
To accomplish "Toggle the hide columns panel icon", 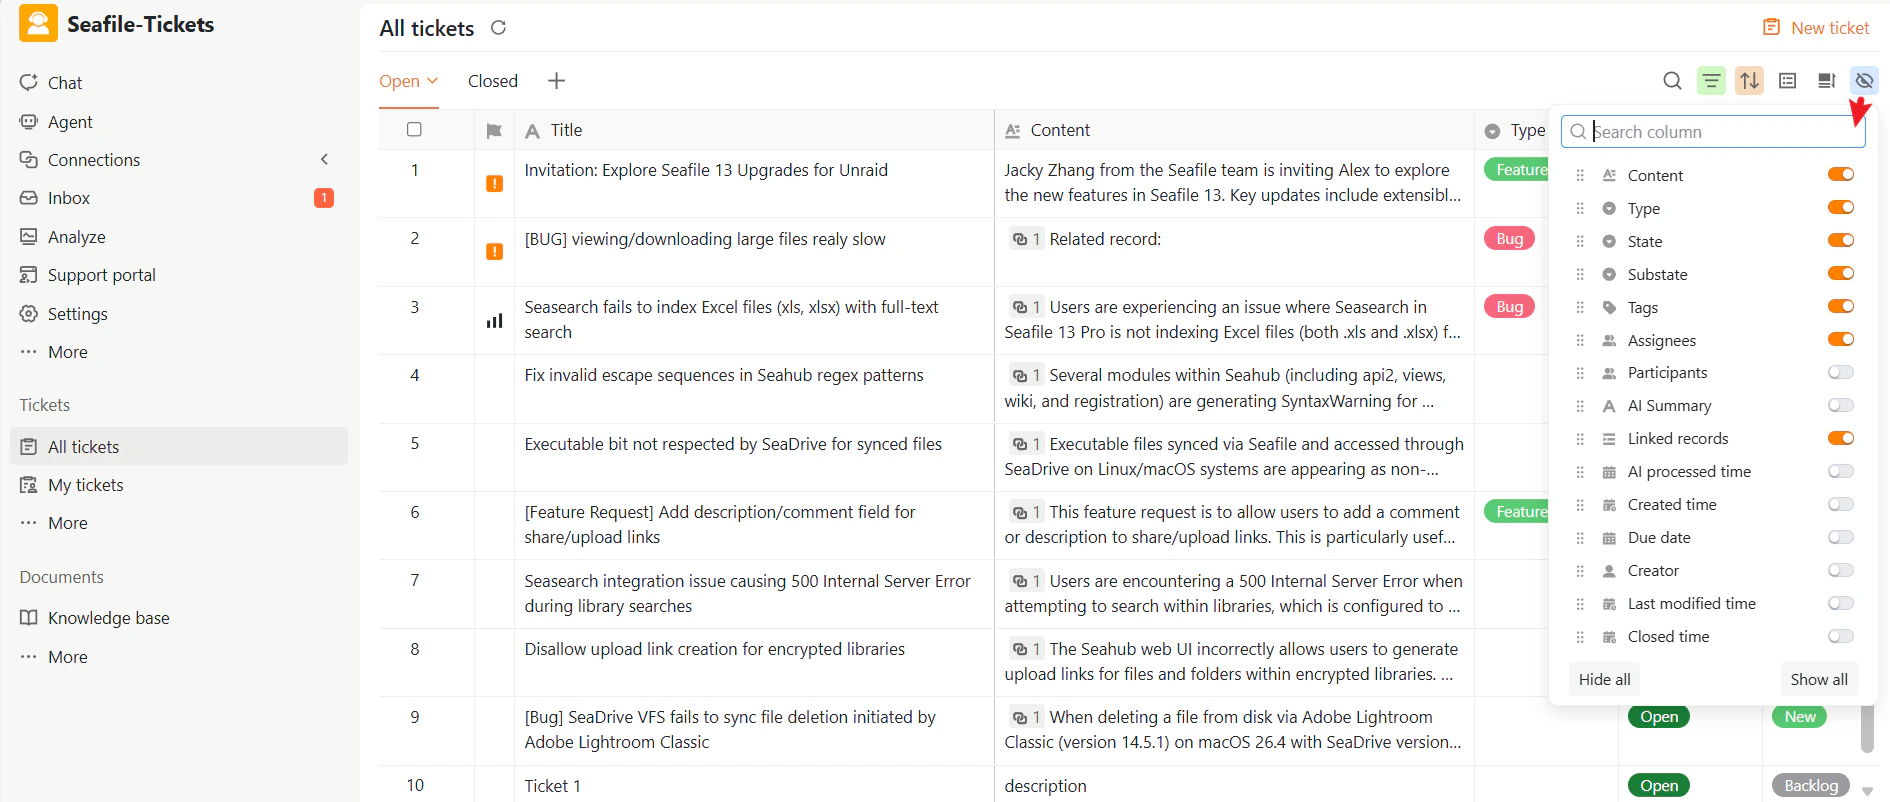I will 1864,81.
